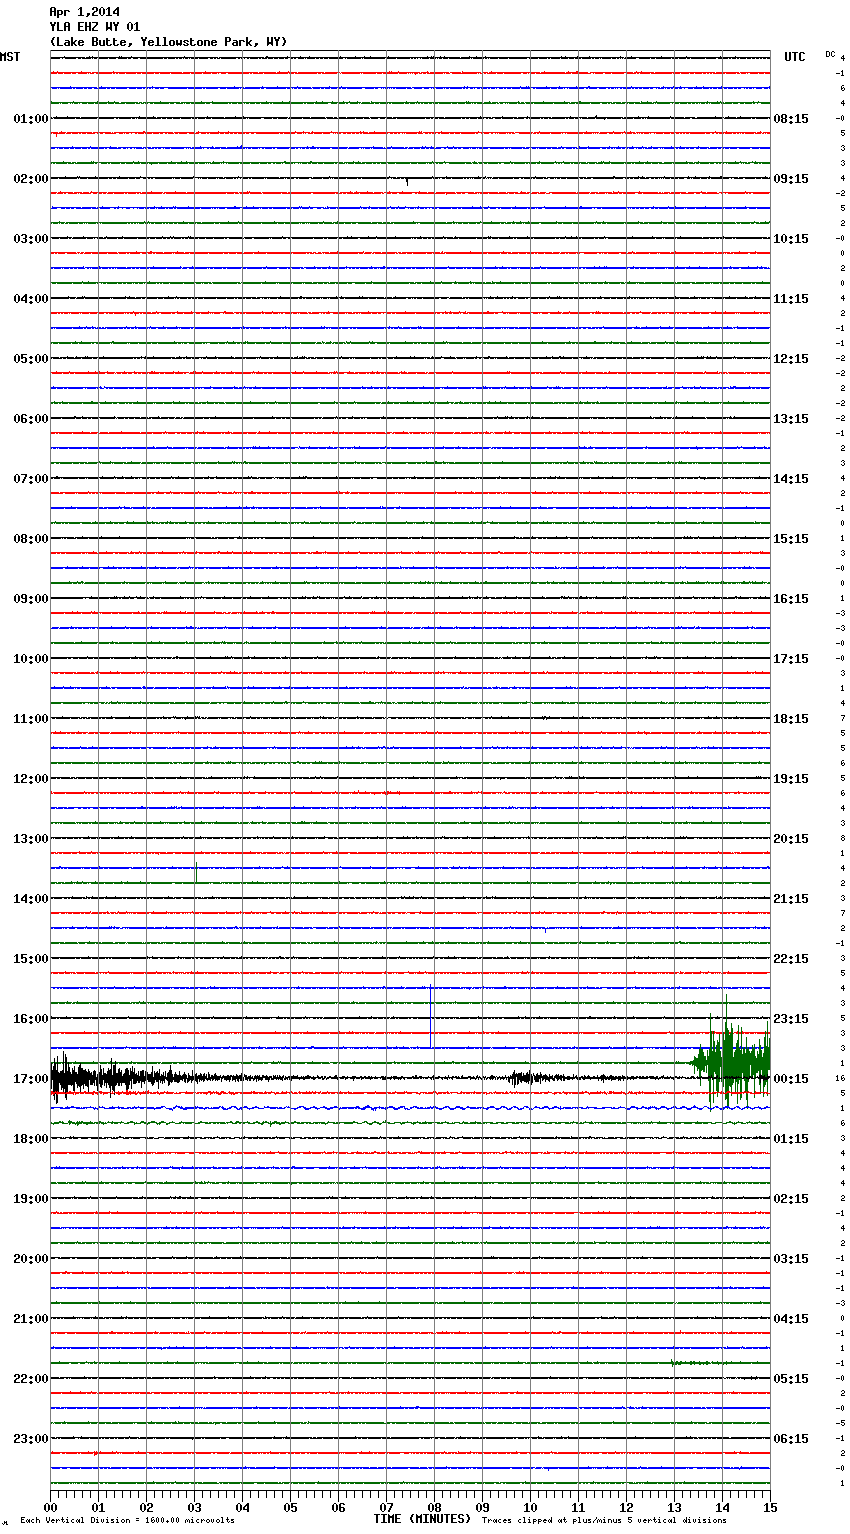Image resolution: width=850 pixels, height=1534 pixels.
Task: Click the 10:15 UTC time label
Action: 791,239
